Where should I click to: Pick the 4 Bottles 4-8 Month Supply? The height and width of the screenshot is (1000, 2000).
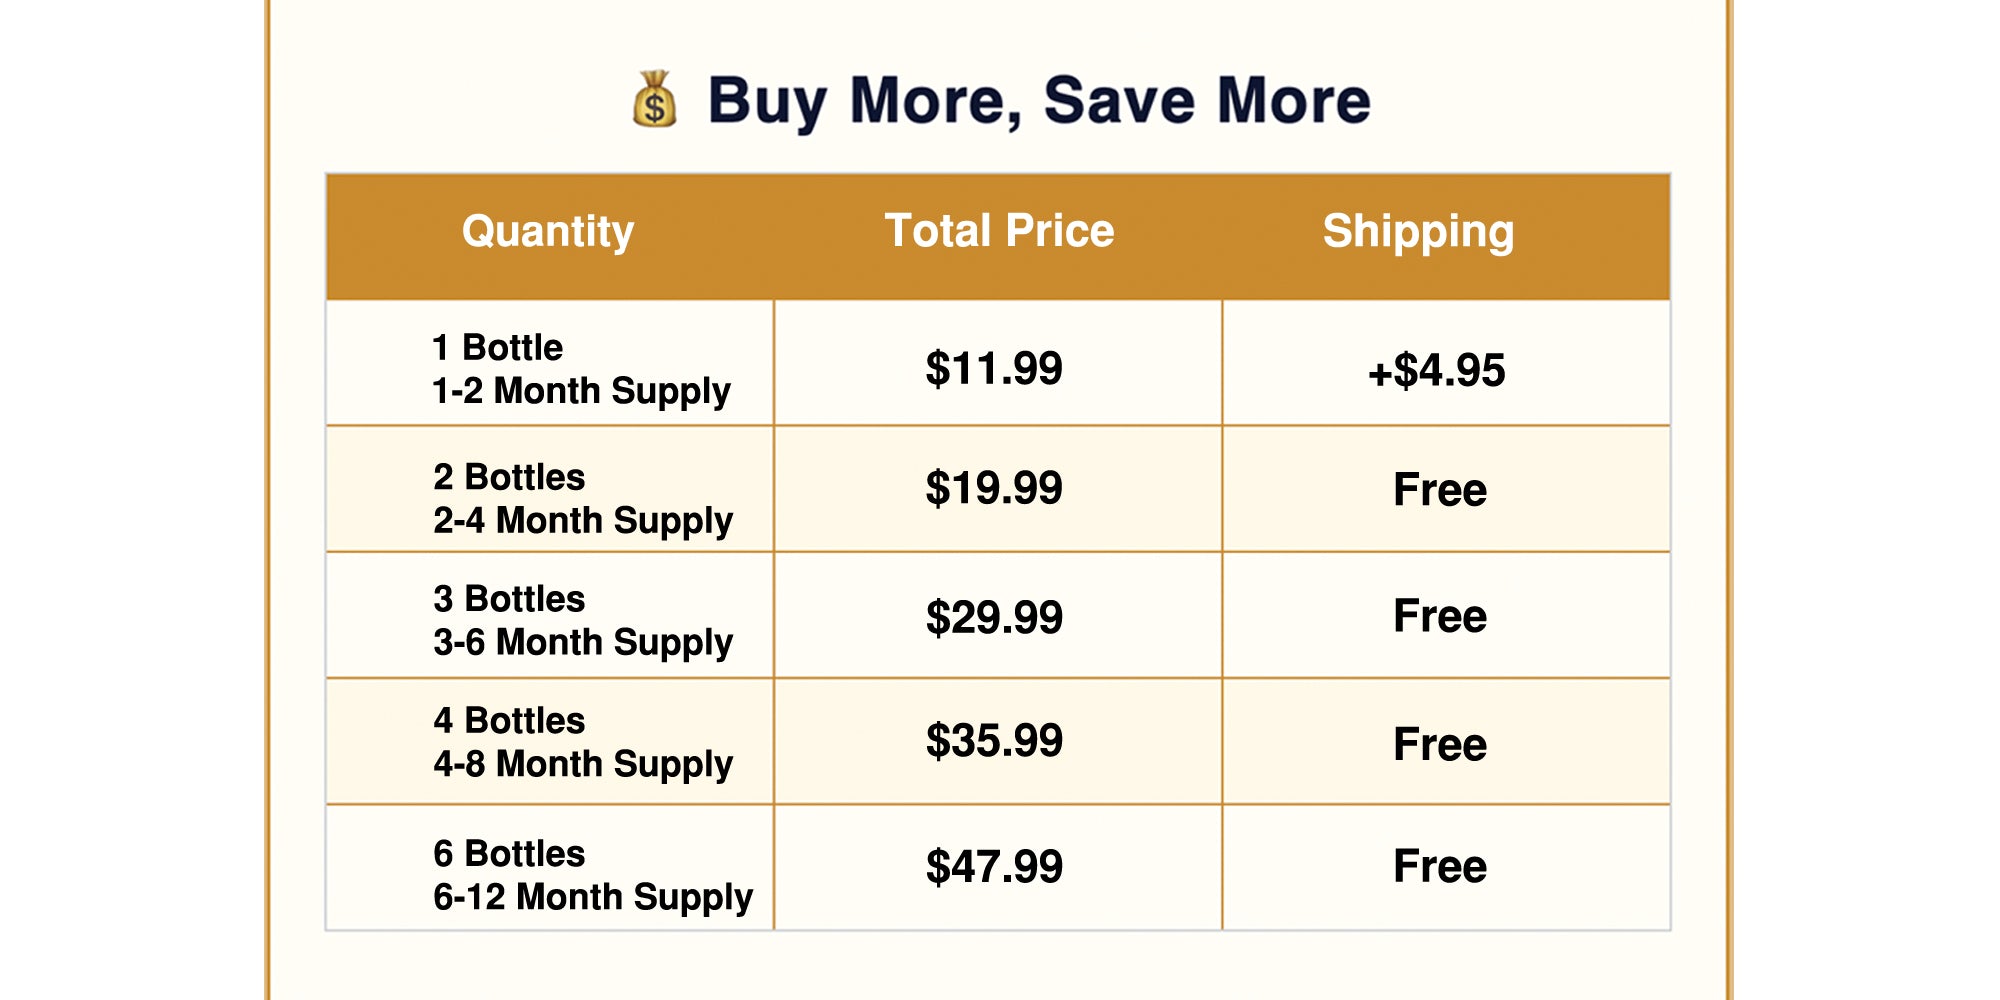point(583,742)
